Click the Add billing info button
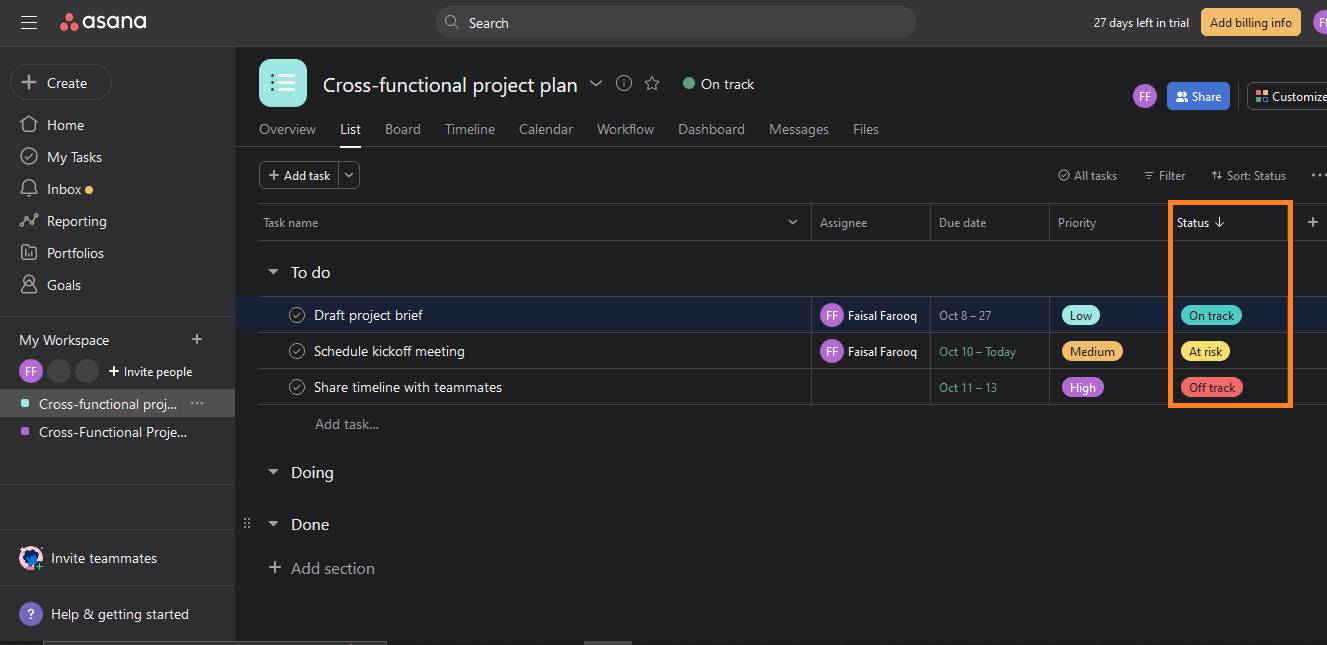 pyautogui.click(x=1250, y=21)
